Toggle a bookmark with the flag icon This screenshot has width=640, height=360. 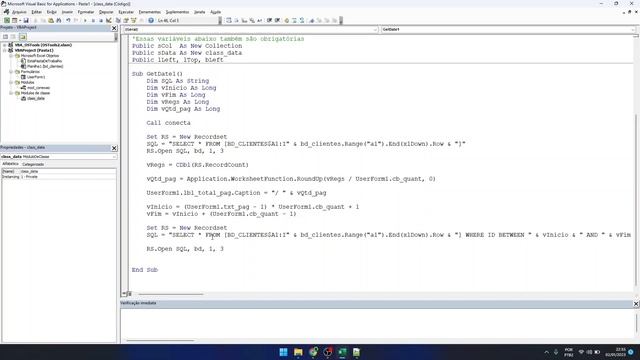coord(311,20)
